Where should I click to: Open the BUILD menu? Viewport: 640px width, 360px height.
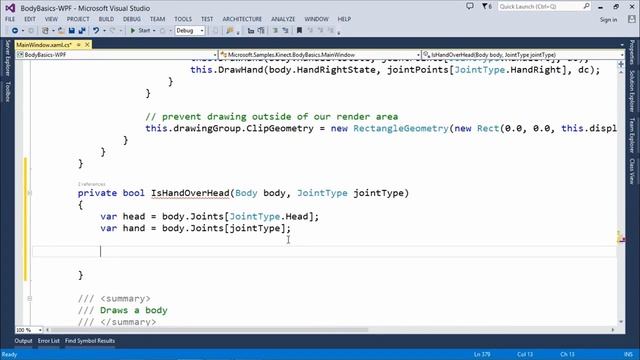(x=106, y=19)
